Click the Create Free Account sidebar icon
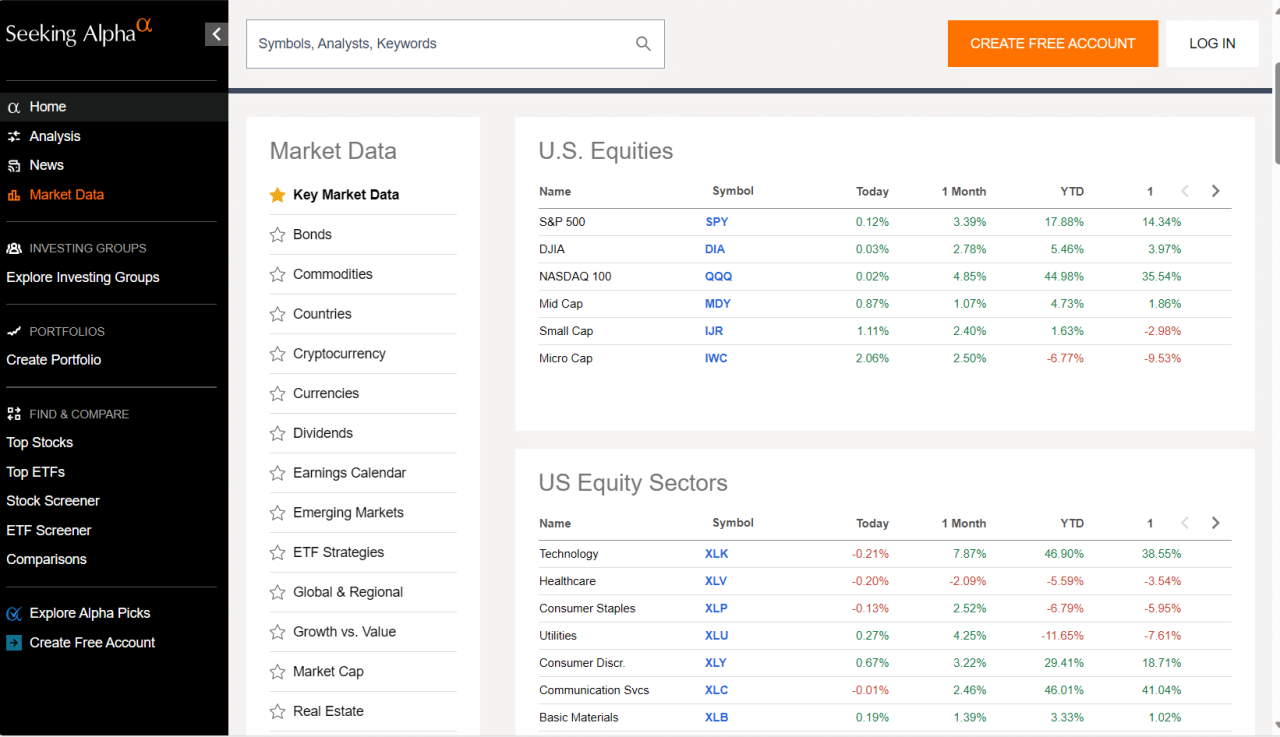The height and width of the screenshot is (737, 1280). pyautogui.click(x=14, y=643)
